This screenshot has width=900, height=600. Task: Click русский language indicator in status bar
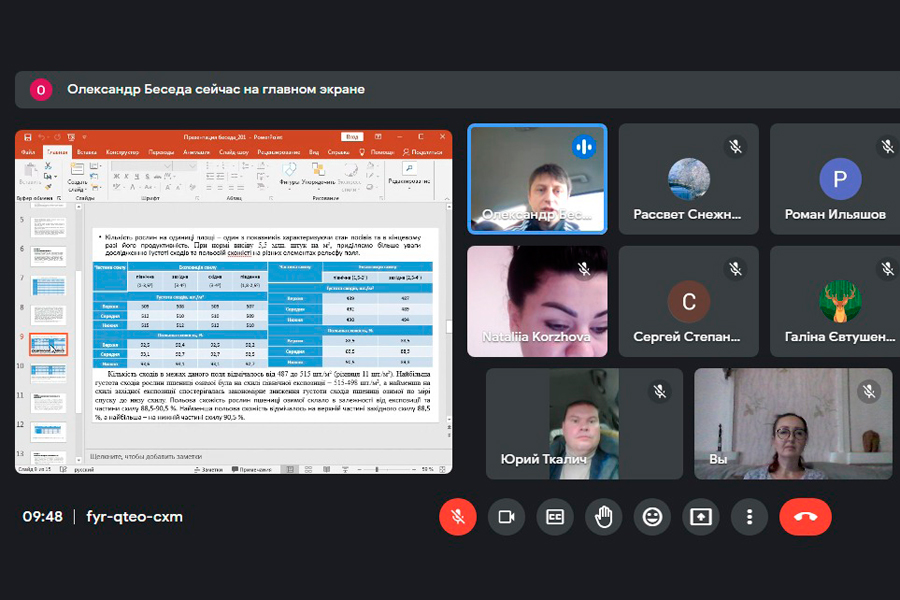[x=84, y=469]
